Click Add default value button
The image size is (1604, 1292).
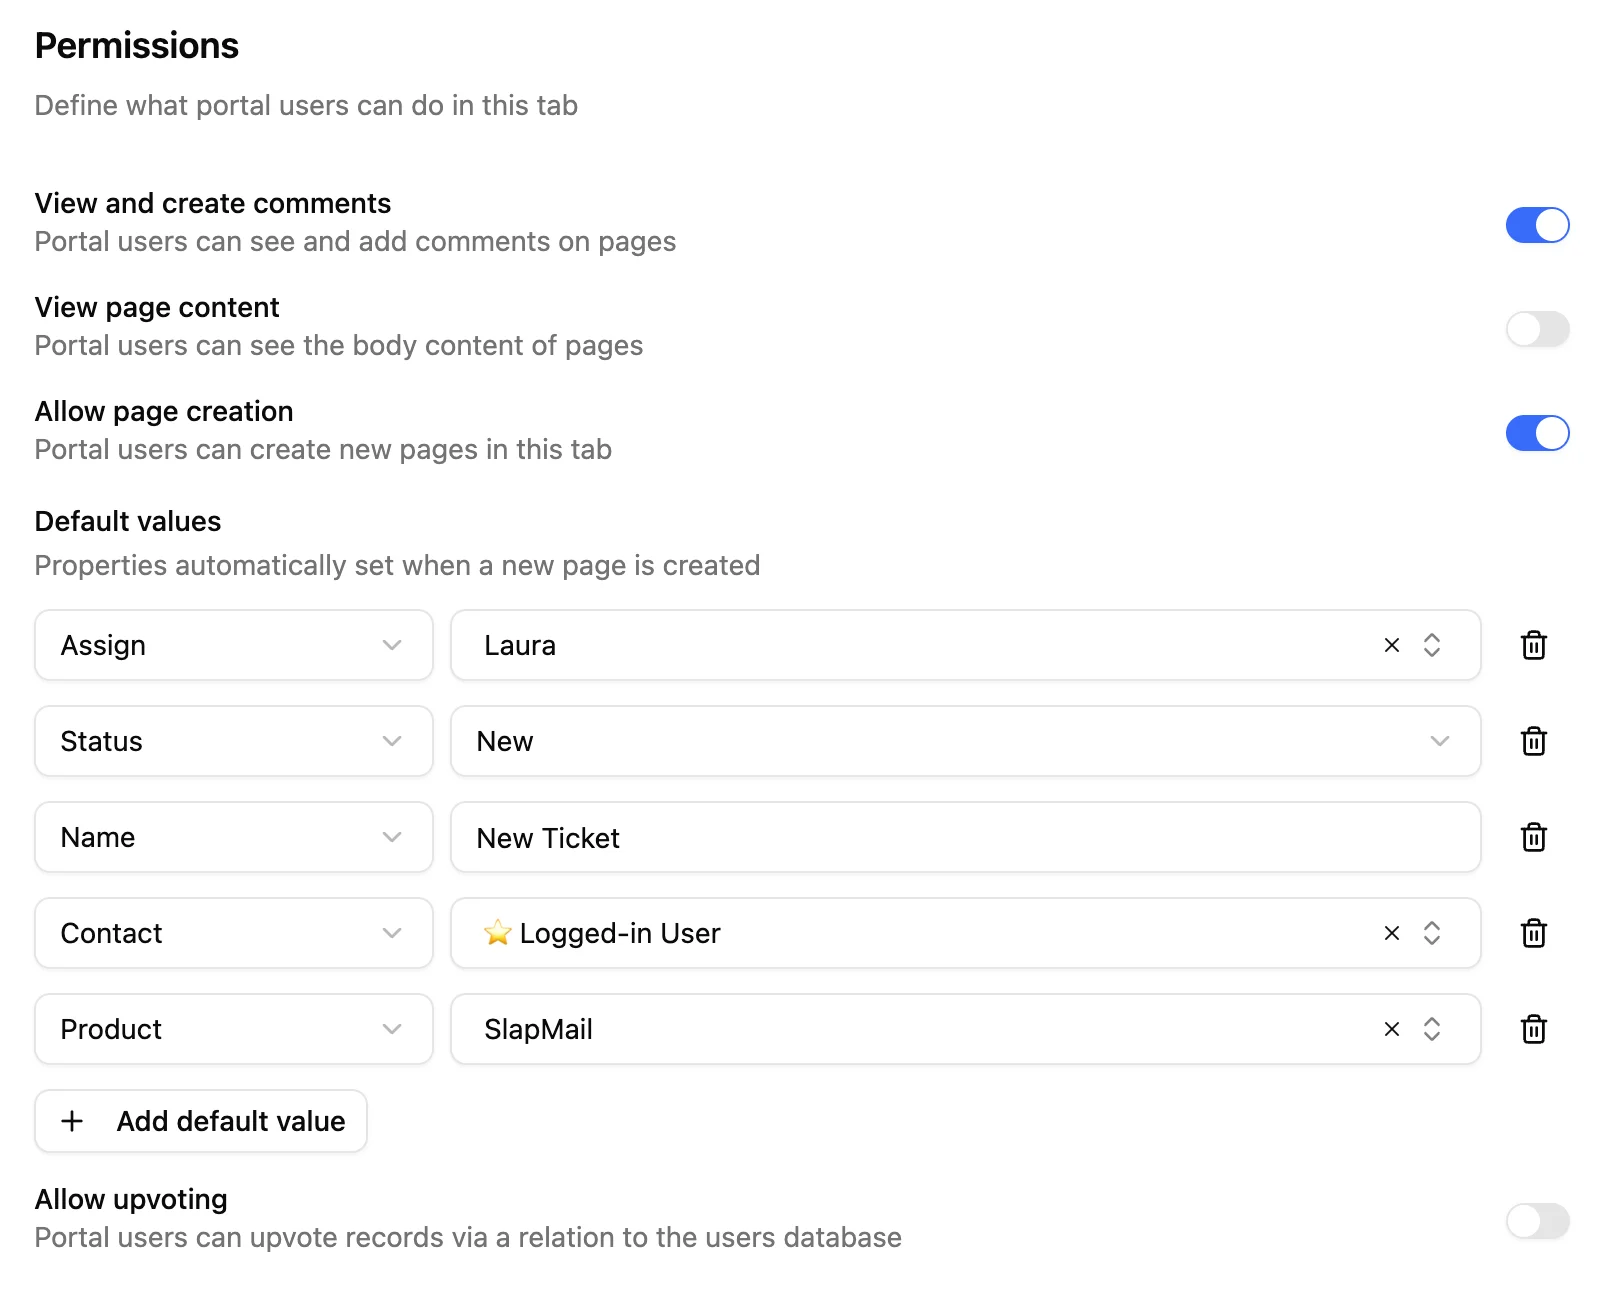(x=201, y=1121)
